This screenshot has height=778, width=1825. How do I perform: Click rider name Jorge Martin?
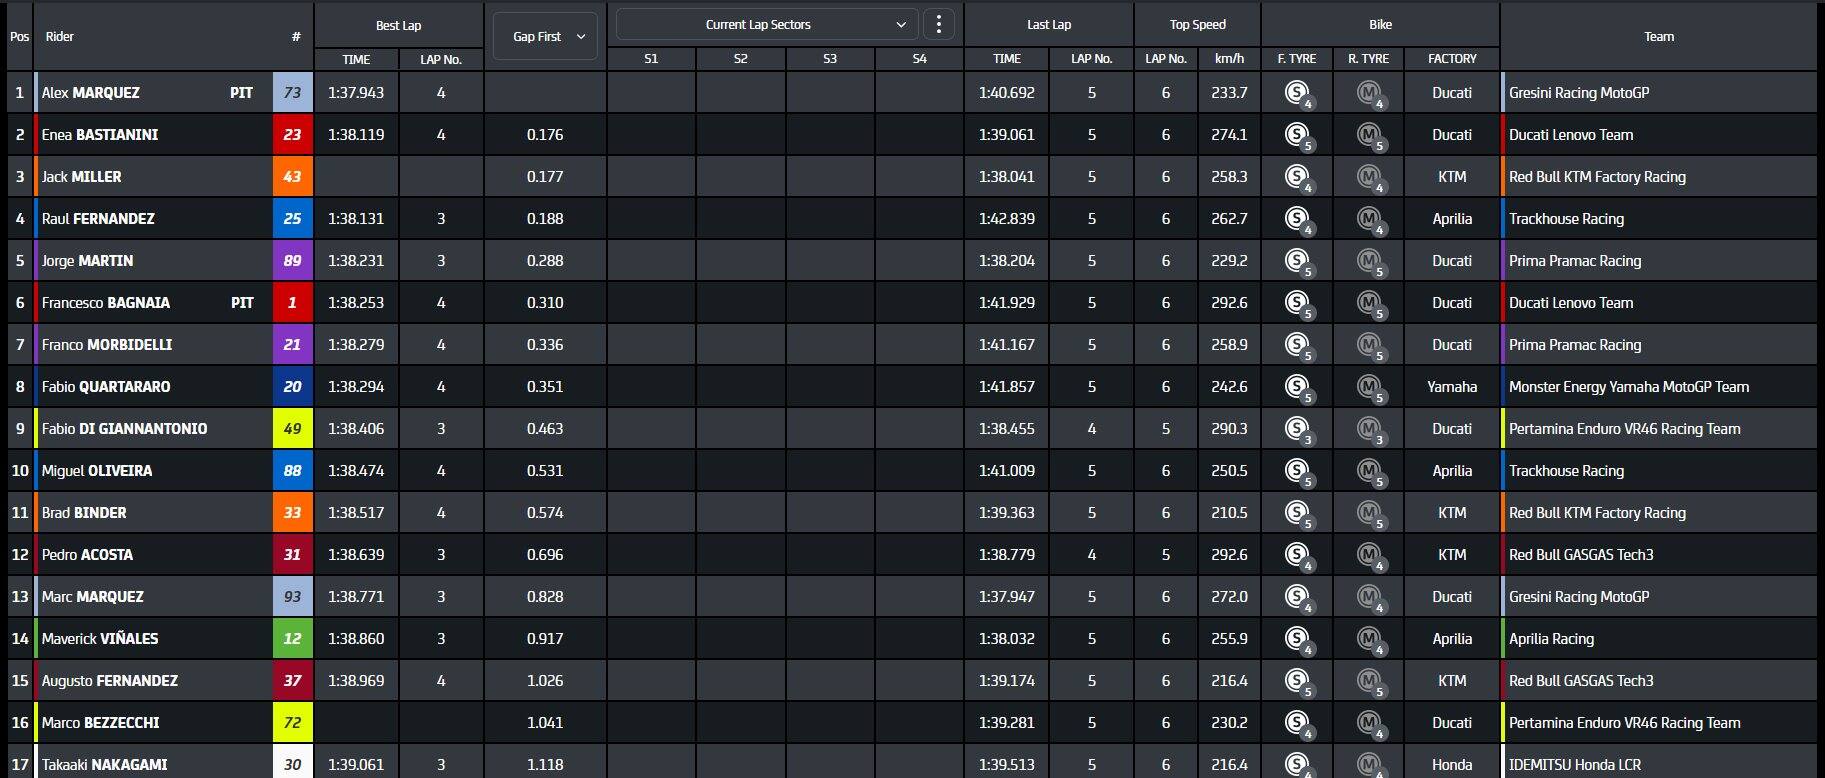click(x=88, y=261)
